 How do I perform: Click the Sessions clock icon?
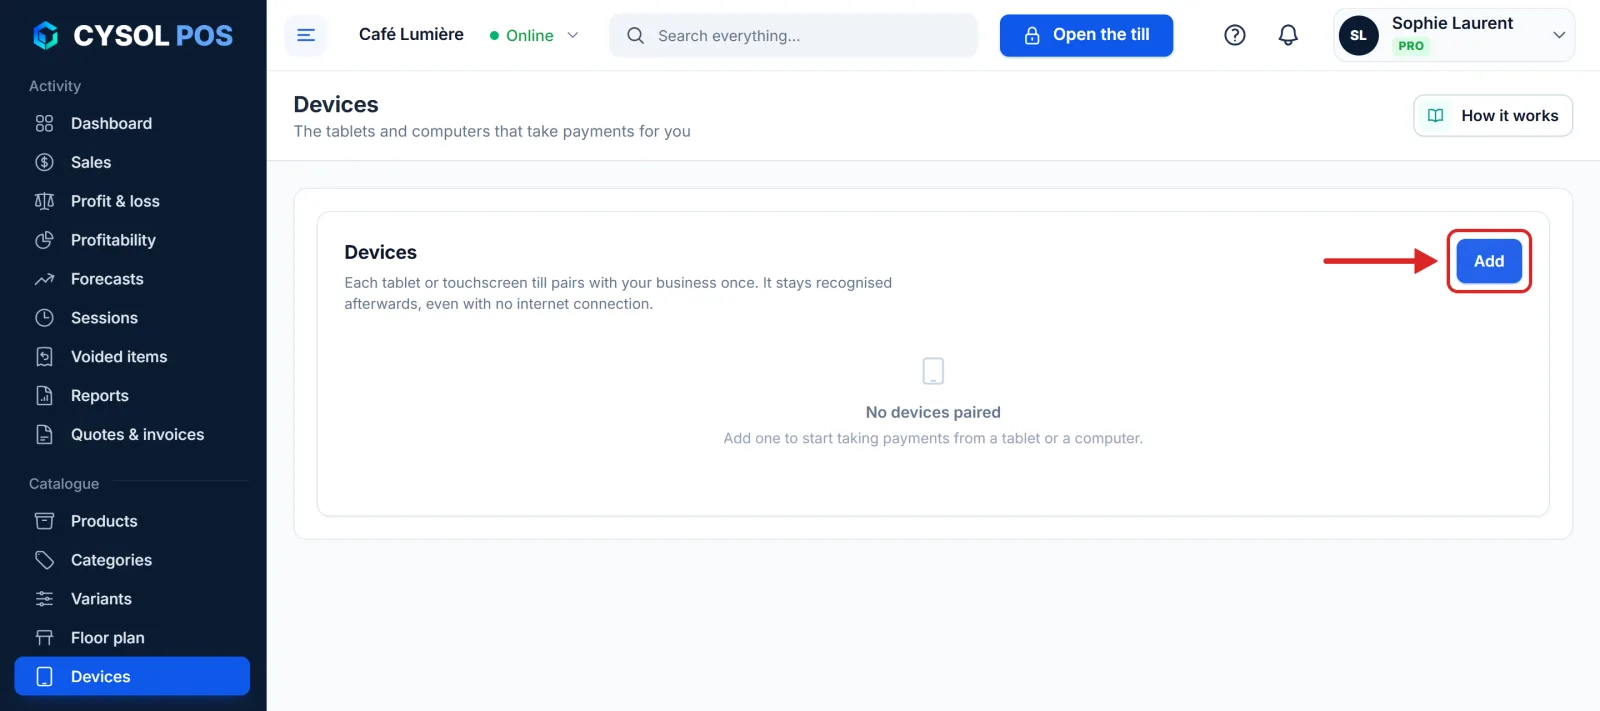(44, 318)
